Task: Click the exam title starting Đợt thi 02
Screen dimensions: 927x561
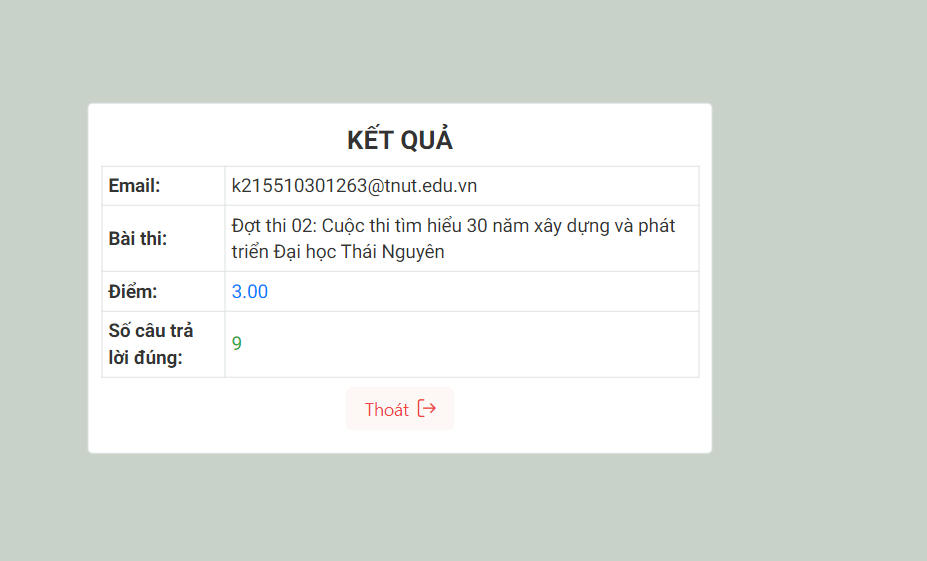Action: (x=453, y=238)
